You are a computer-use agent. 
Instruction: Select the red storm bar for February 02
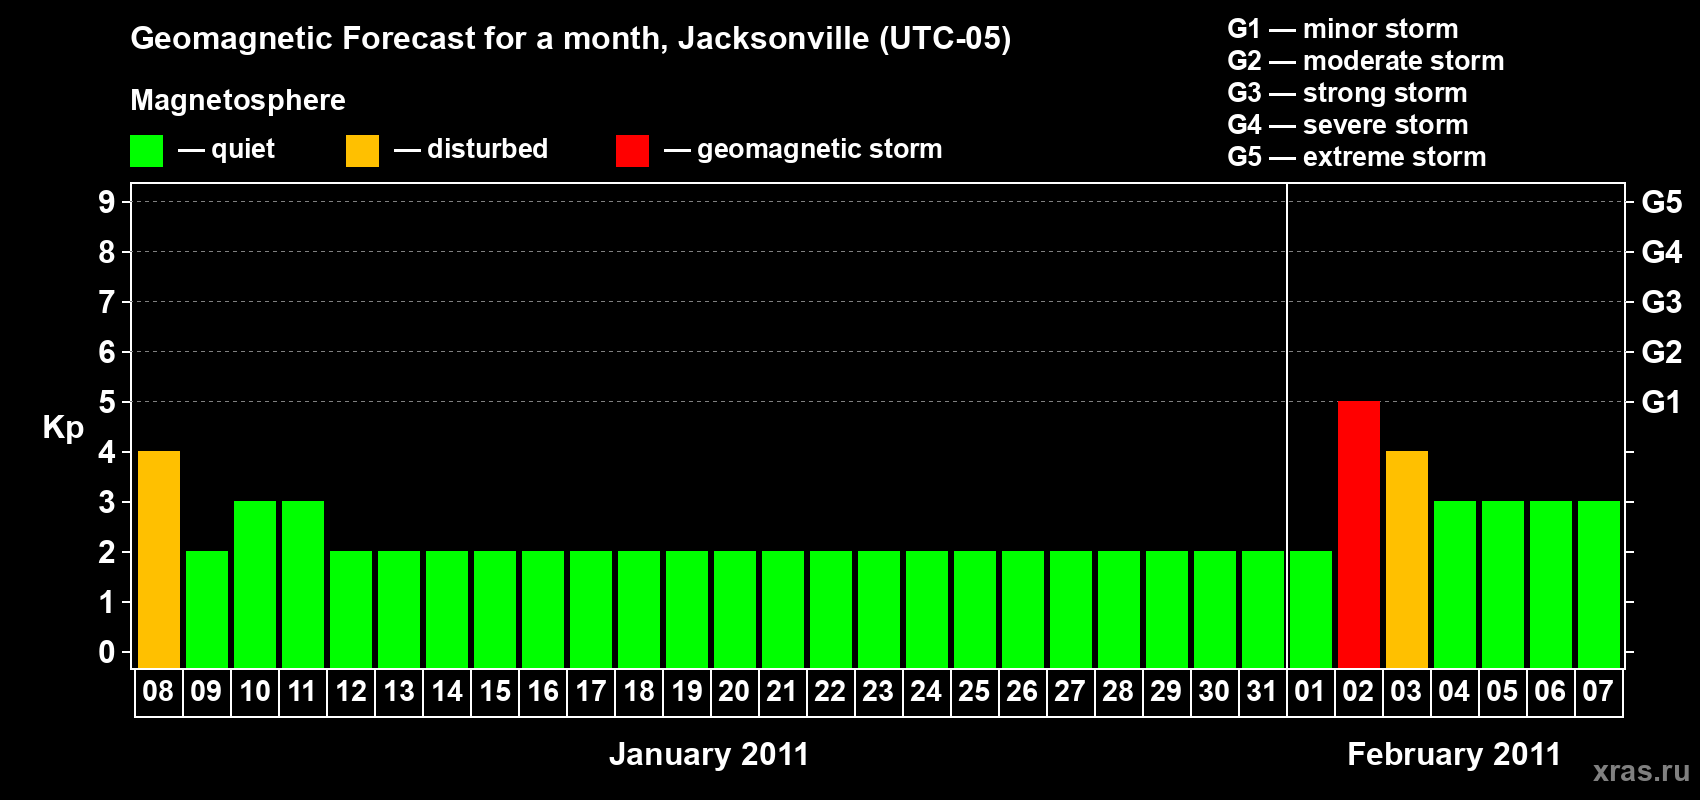(1359, 534)
